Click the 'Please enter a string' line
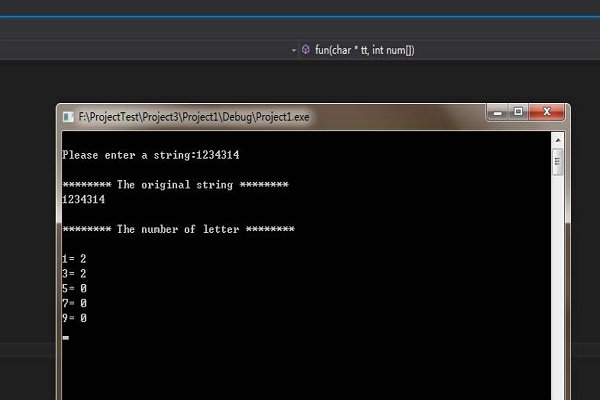This screenshot has height=400, width=600. (x=150, y=155)
